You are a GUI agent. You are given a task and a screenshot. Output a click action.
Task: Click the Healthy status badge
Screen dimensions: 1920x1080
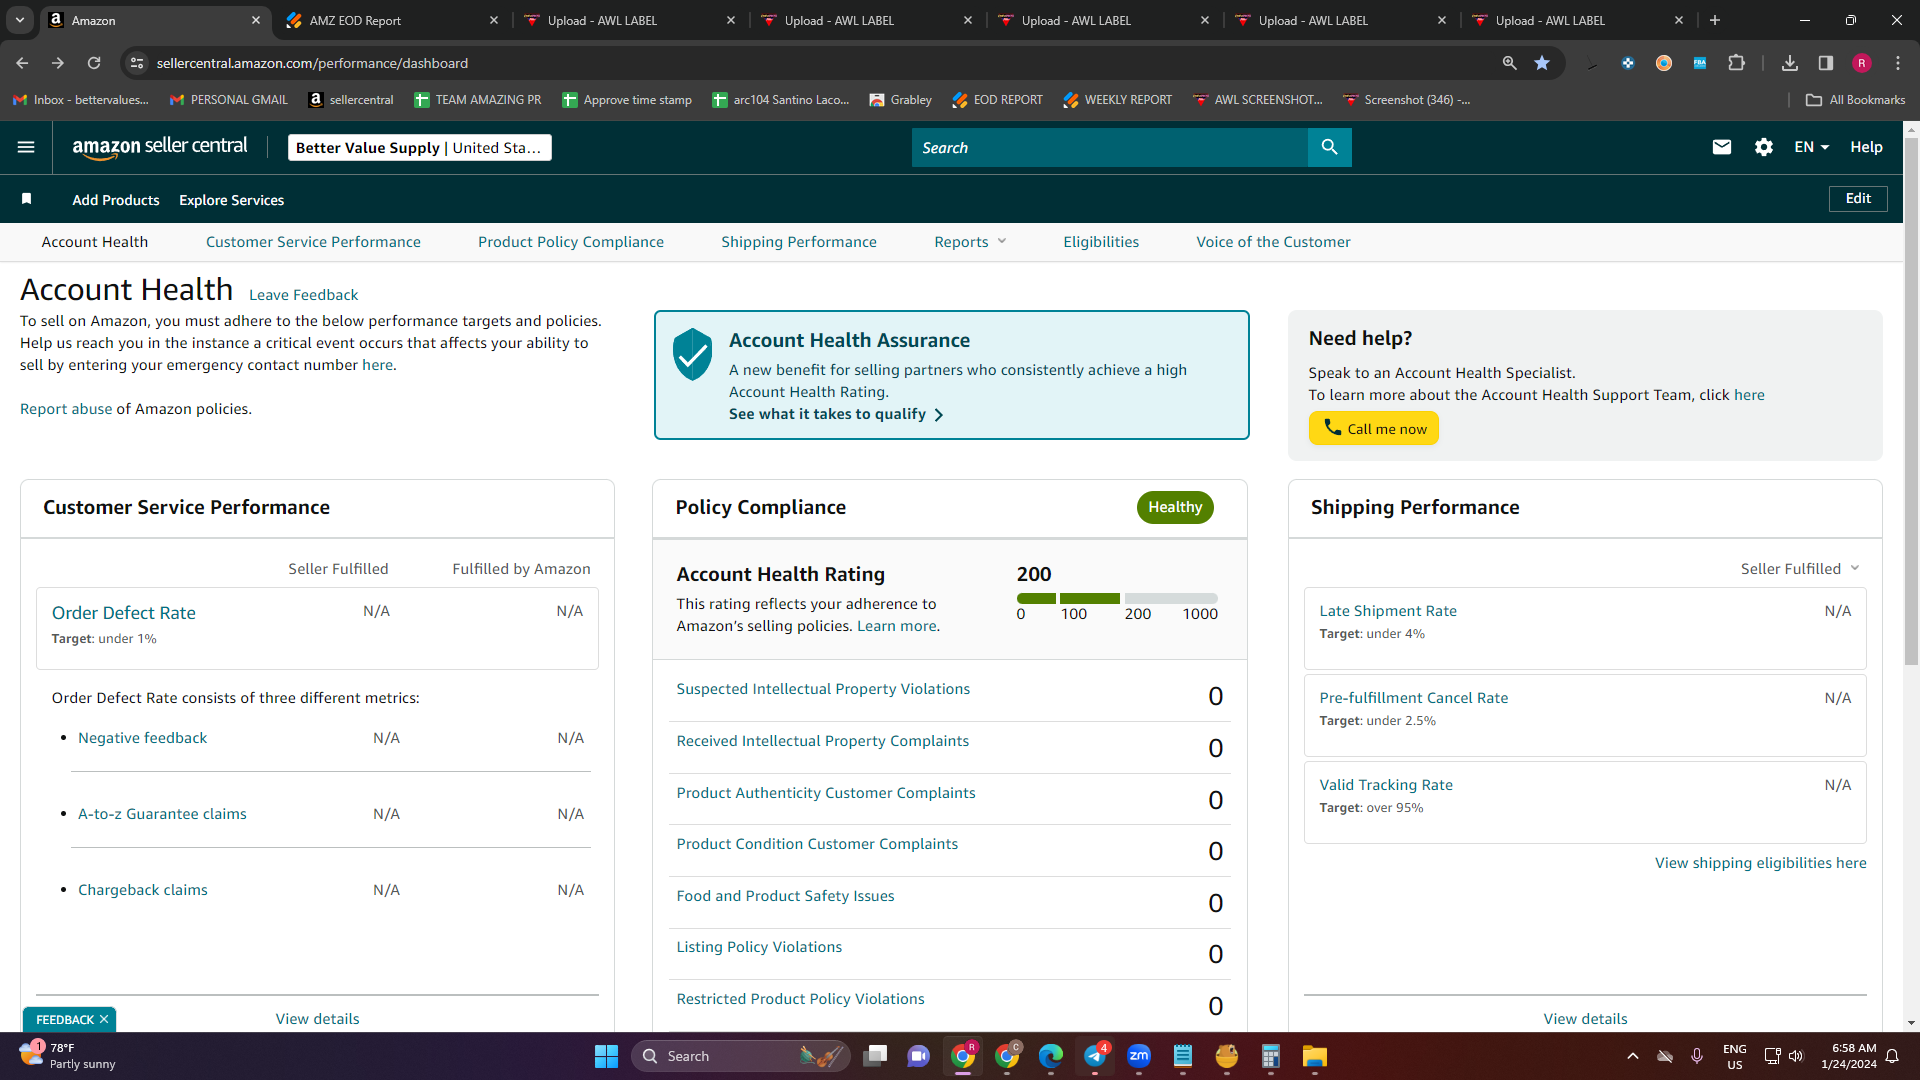pos(1175,507)
